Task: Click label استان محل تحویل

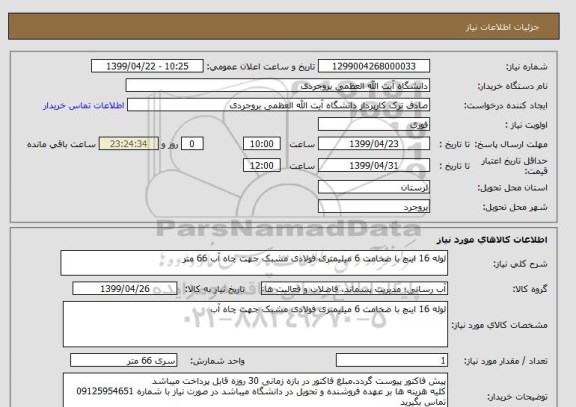Action: tap(513, 188)
